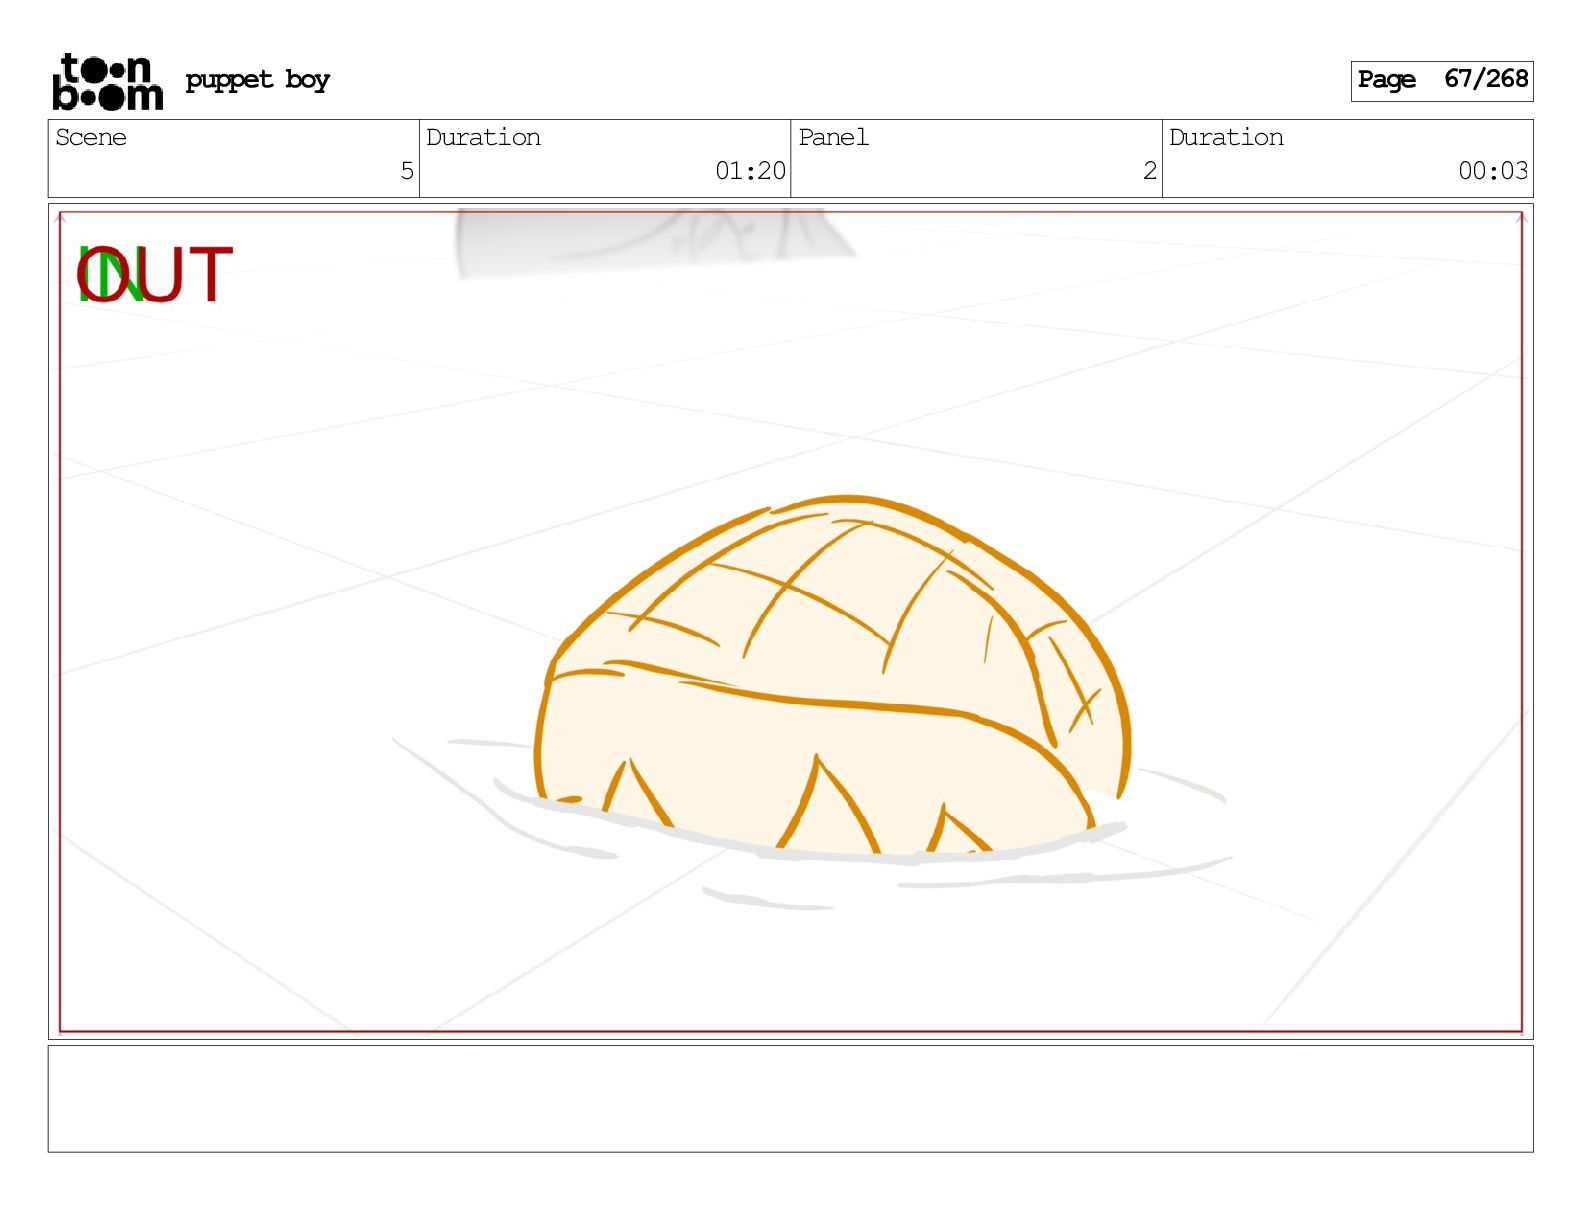The width and height of the screenshot is (1584, 1224).
Task: Click the blurred character sketch at top
Action: (x=655, y=241)
